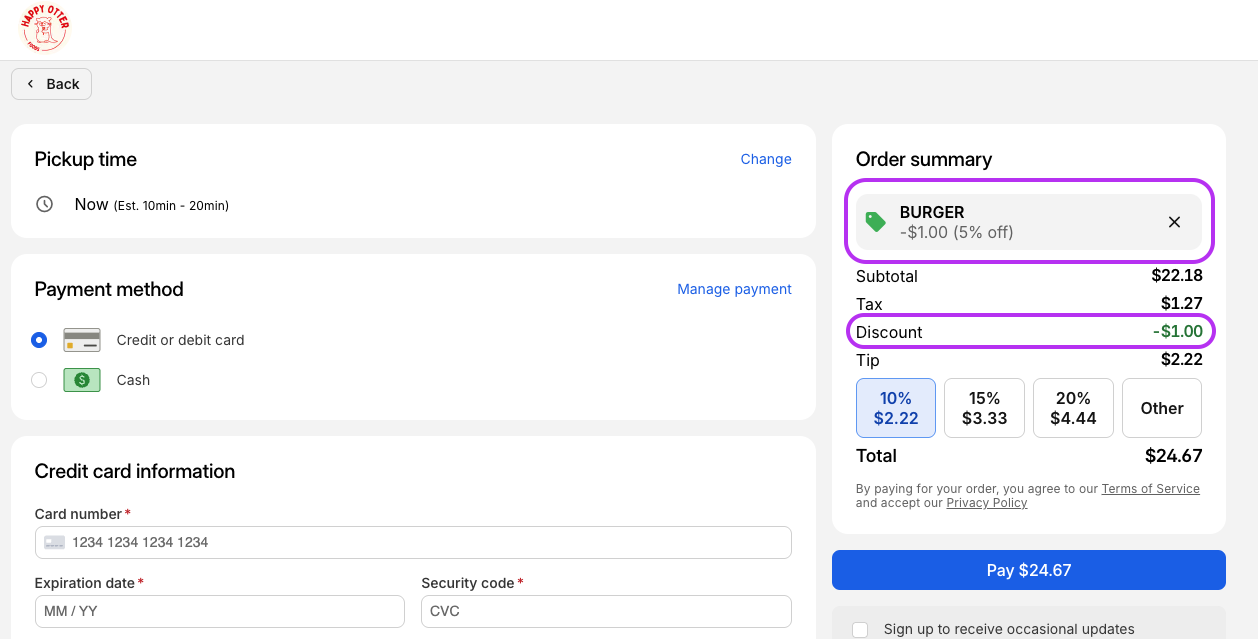Click the Happy Otter logo

44,30
